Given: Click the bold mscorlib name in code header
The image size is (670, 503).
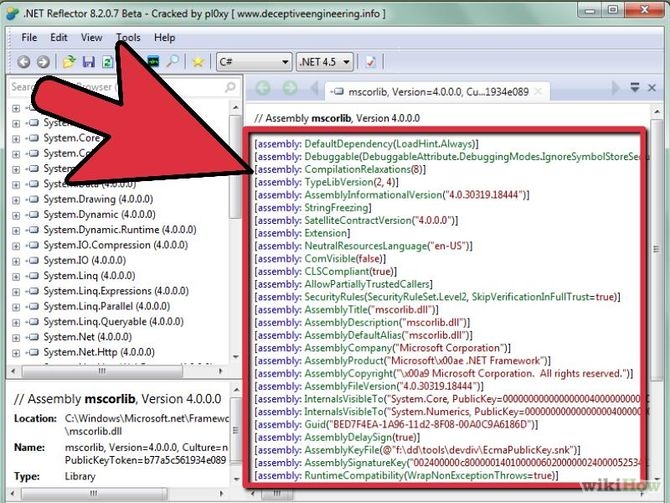Looking at the screenshot, I should [x=331, y=118].
